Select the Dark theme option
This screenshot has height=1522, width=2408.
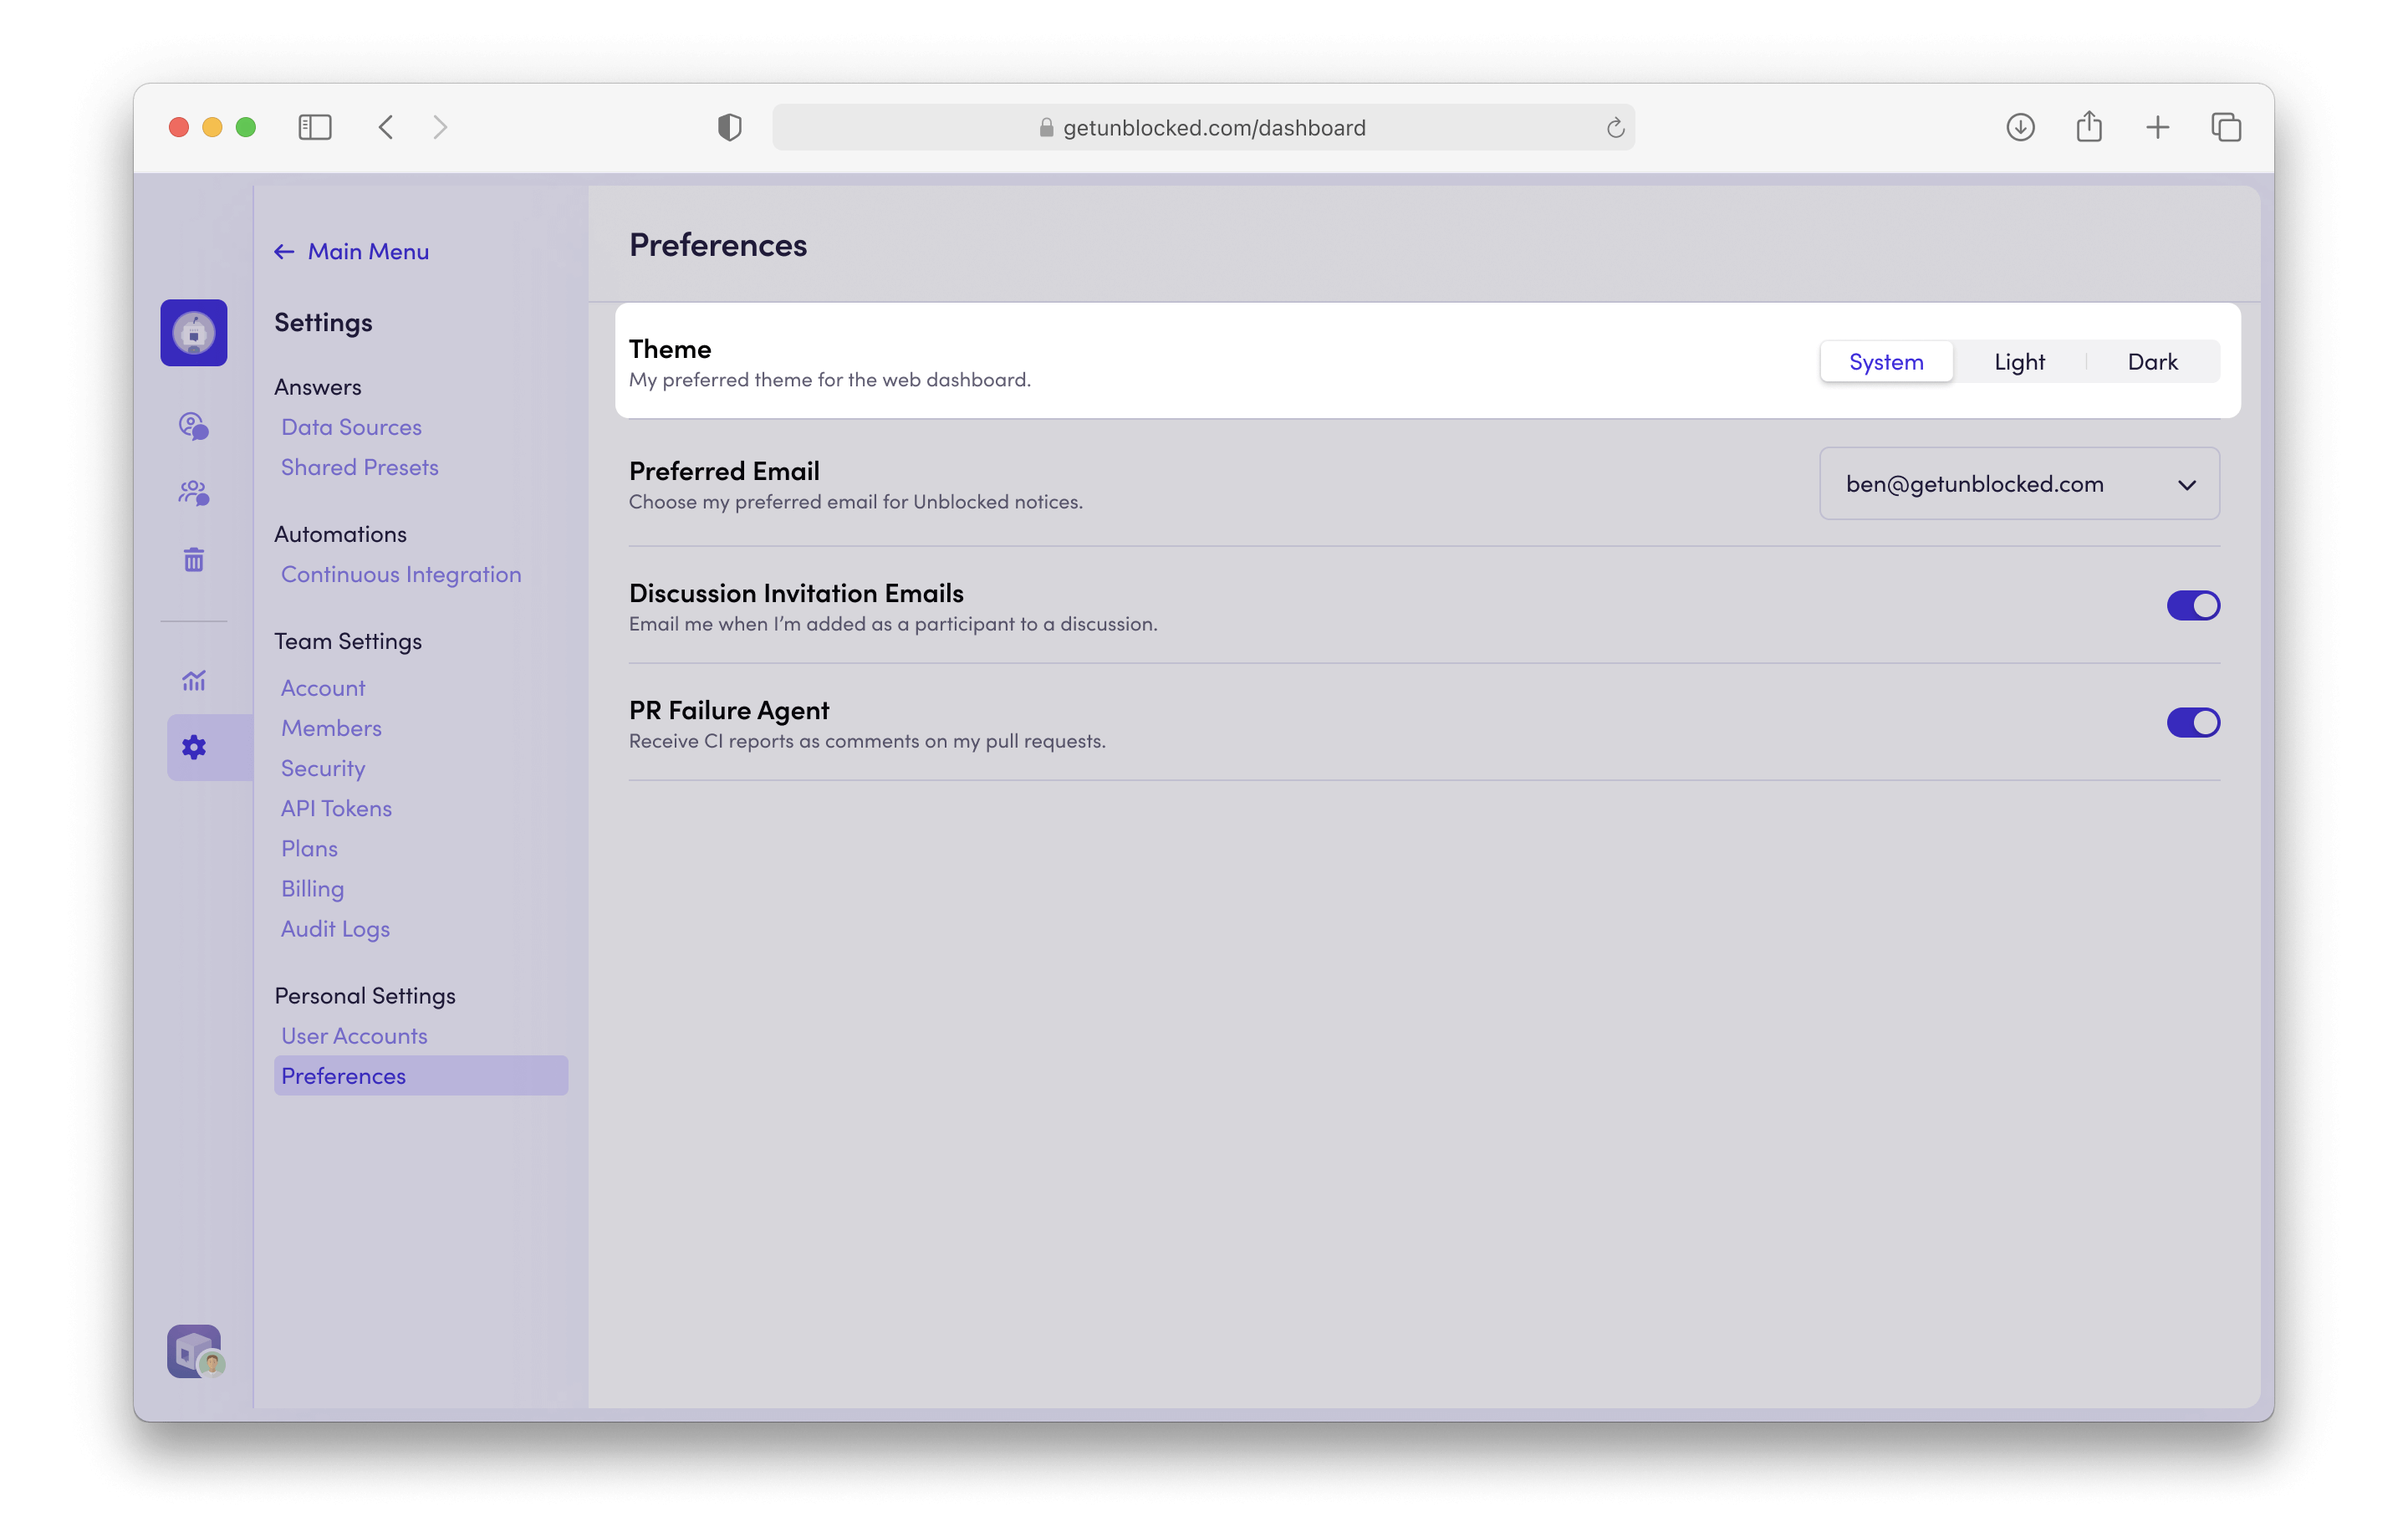tap(2151, 362)
